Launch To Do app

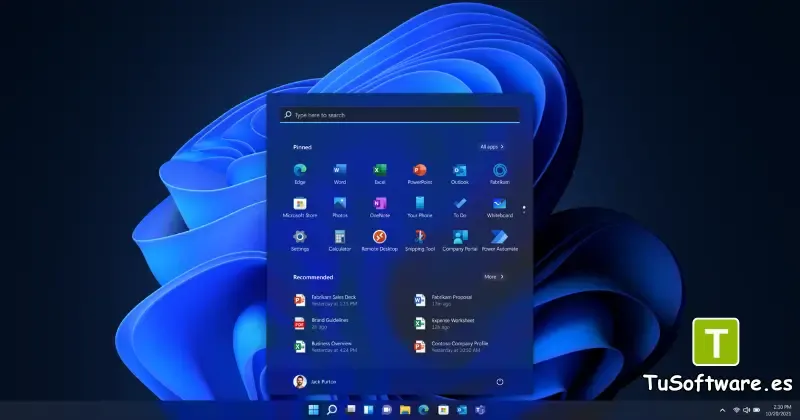pyautogui.click(x=460, y=207)
